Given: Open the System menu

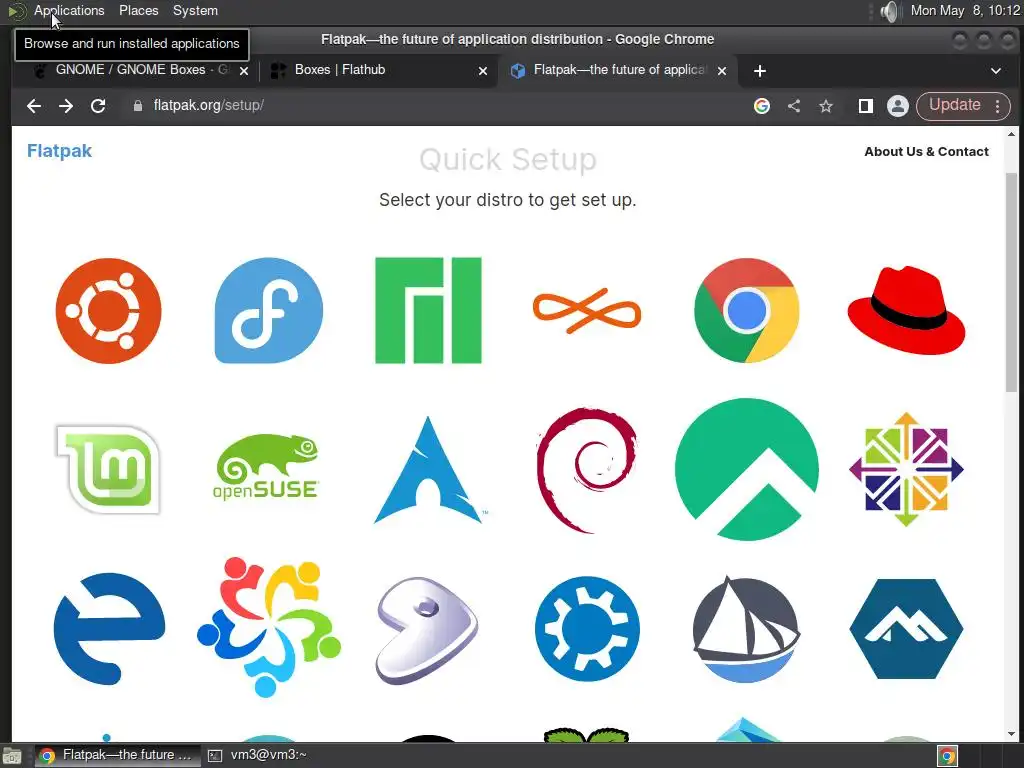Looking at the screenshot, I should click(x=195, y=10).
